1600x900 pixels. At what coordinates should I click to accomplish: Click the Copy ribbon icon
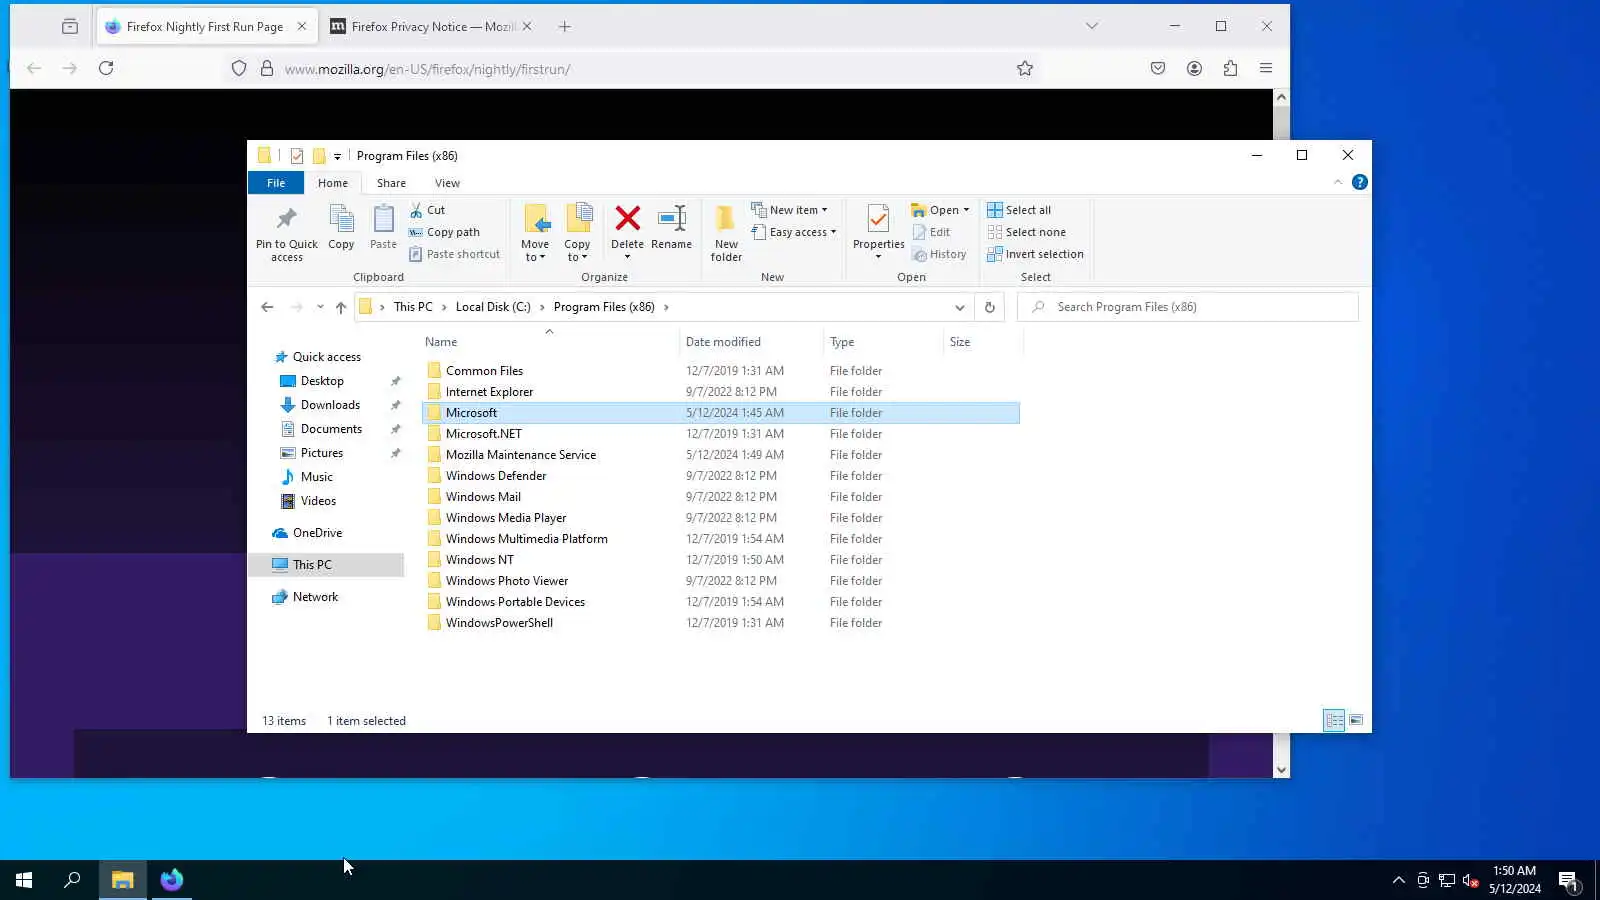[x=341, y=219]
